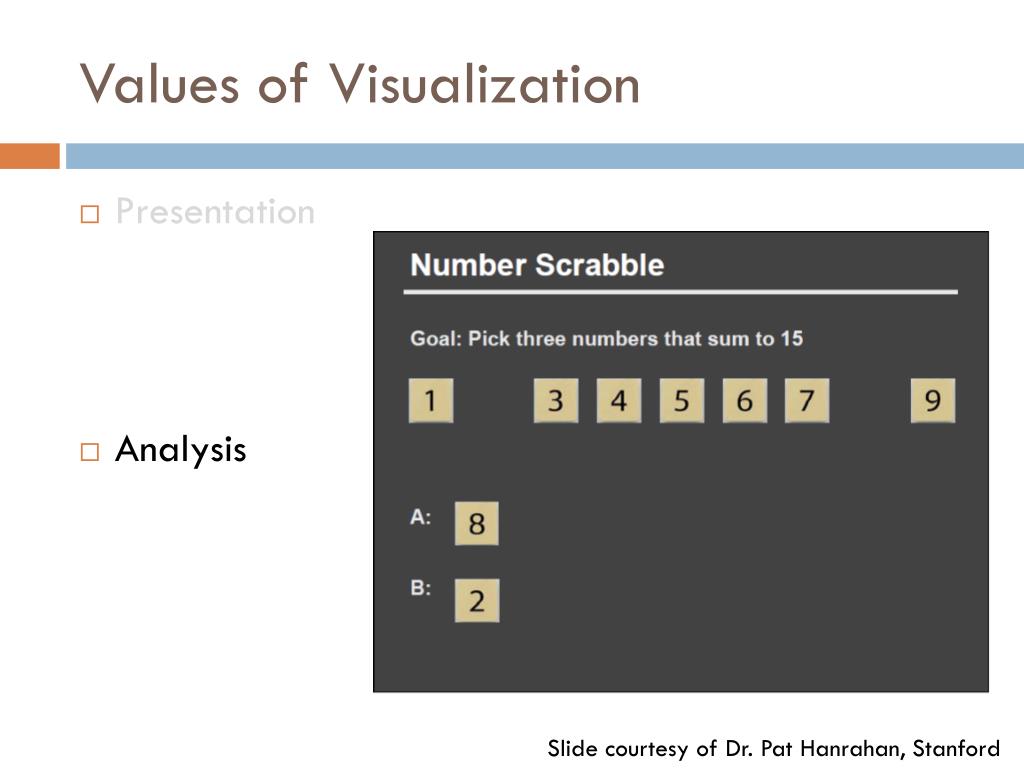Choose the number 5 tile
This screenshot has width=1024, height=768.
(x=682, y=400)
